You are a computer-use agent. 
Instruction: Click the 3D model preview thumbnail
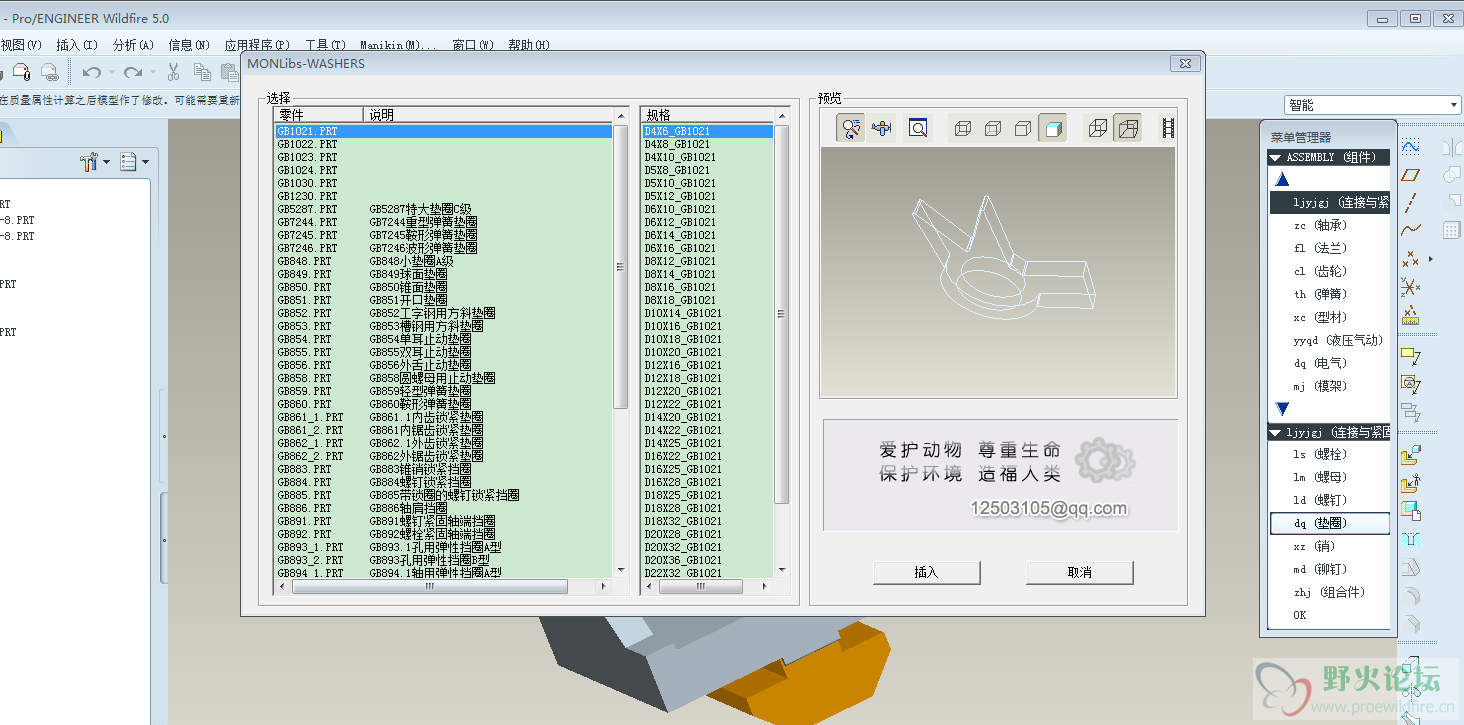[x=999, y=273]
